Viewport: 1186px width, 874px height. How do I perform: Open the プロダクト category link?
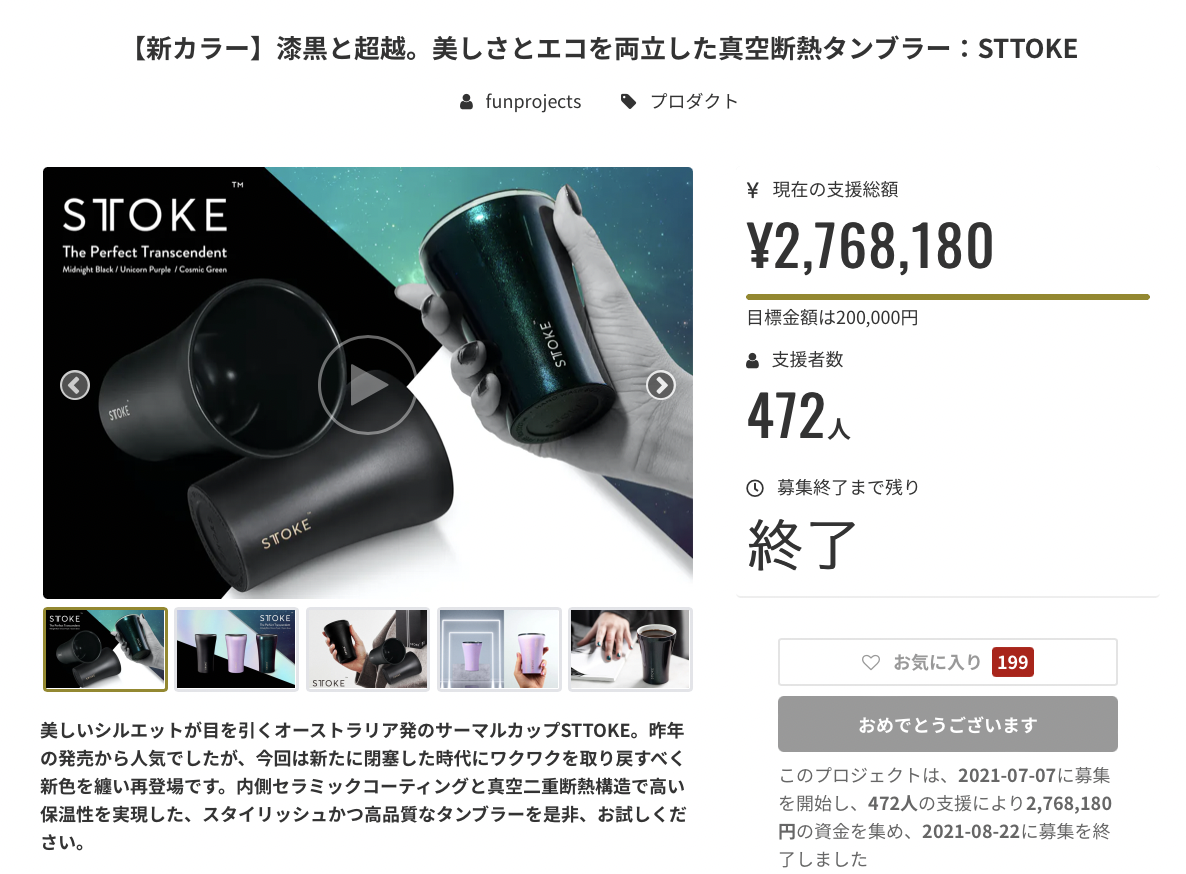tap(694, 101)
